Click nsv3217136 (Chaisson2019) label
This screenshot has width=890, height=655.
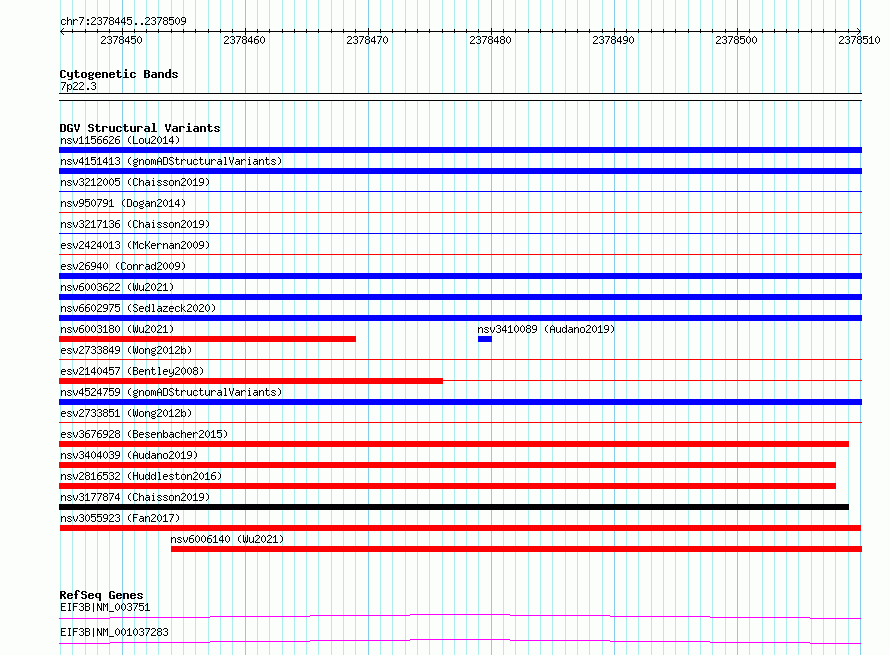135,224
